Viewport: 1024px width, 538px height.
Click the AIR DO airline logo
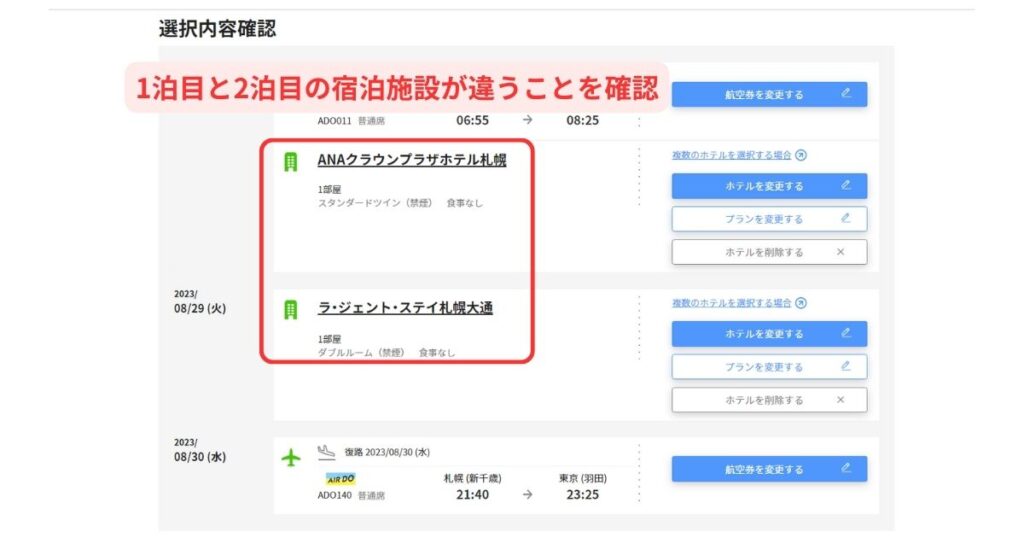341,479
